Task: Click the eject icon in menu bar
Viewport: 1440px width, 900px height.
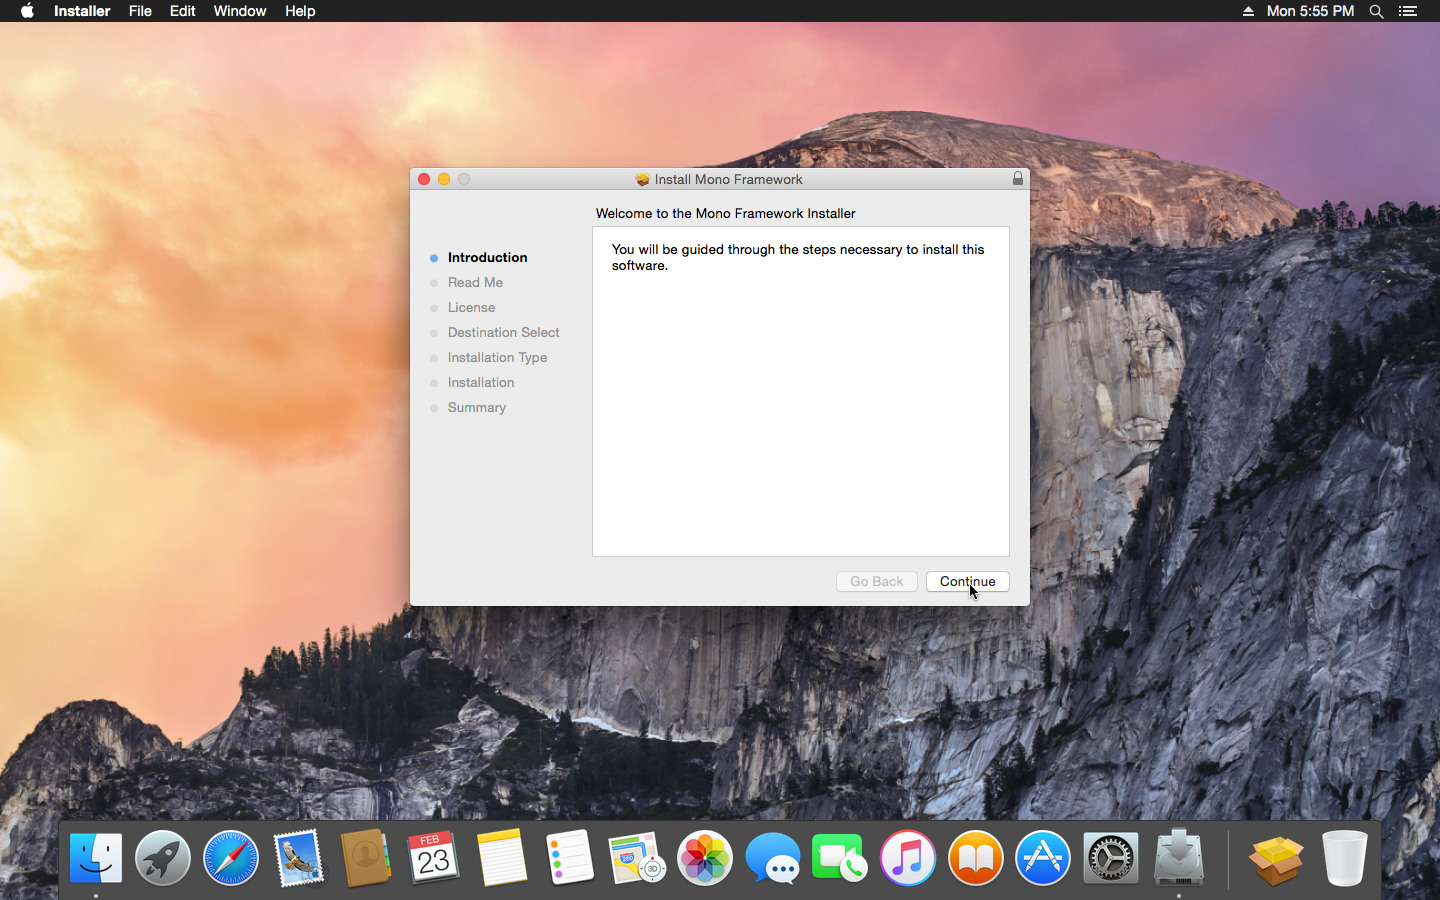Action: tap(1248, 11)
